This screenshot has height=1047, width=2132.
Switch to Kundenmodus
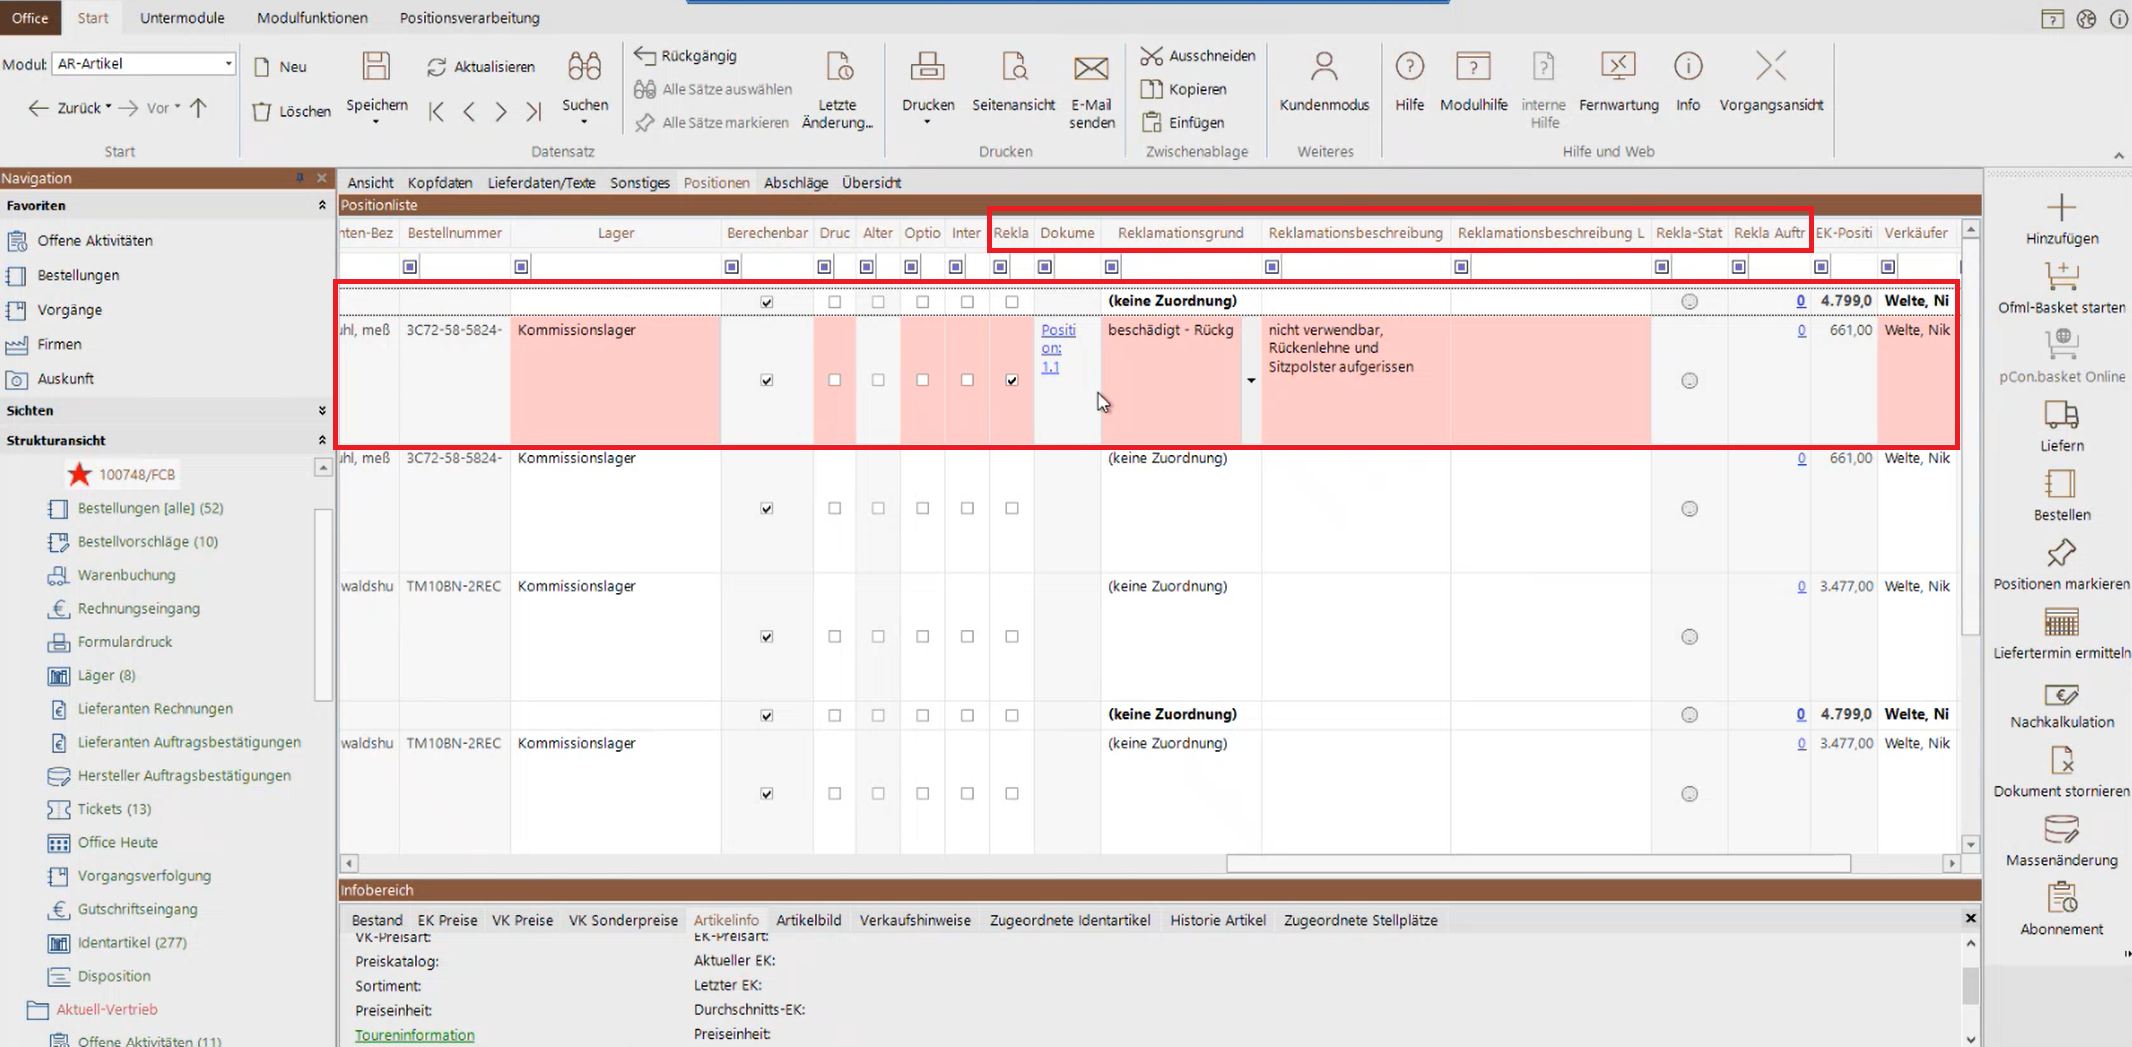point(1323,68)
